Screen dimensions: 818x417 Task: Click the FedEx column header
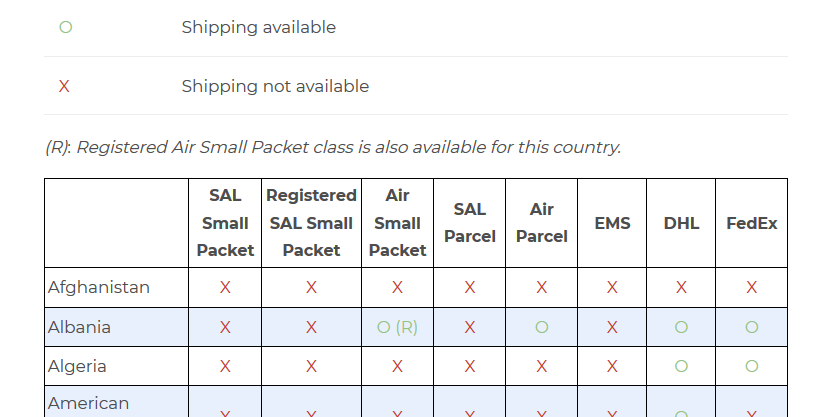[x=751, y=223]
